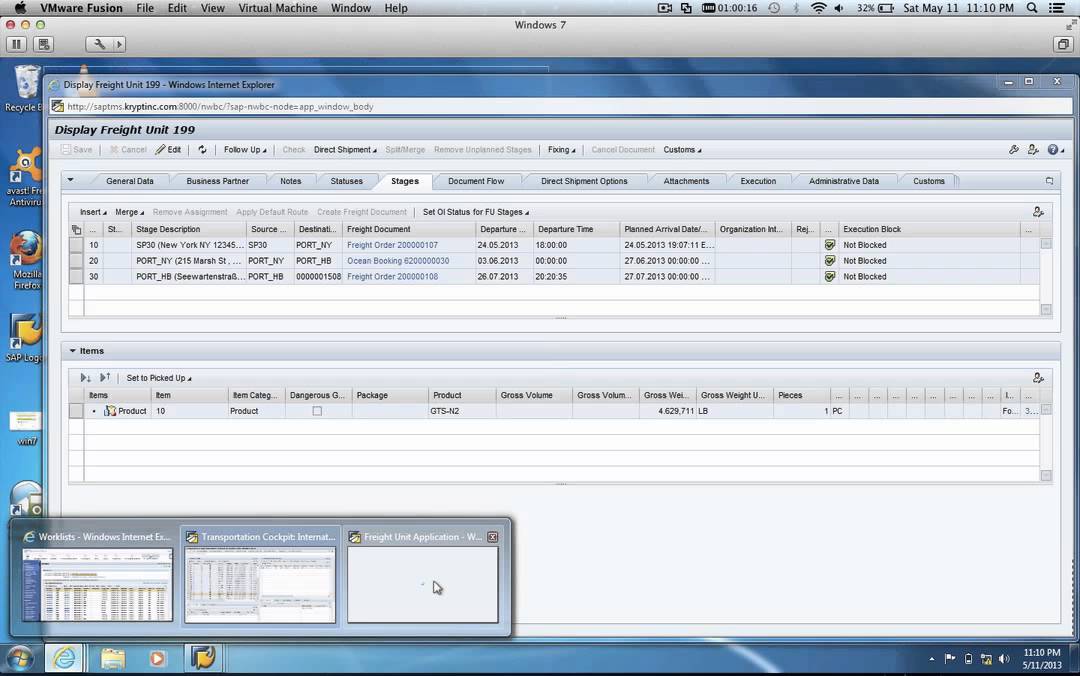Viewport: 1080px width, 676px height.
Task: Click the VMware snapshot button
Action: pos(43,44)
